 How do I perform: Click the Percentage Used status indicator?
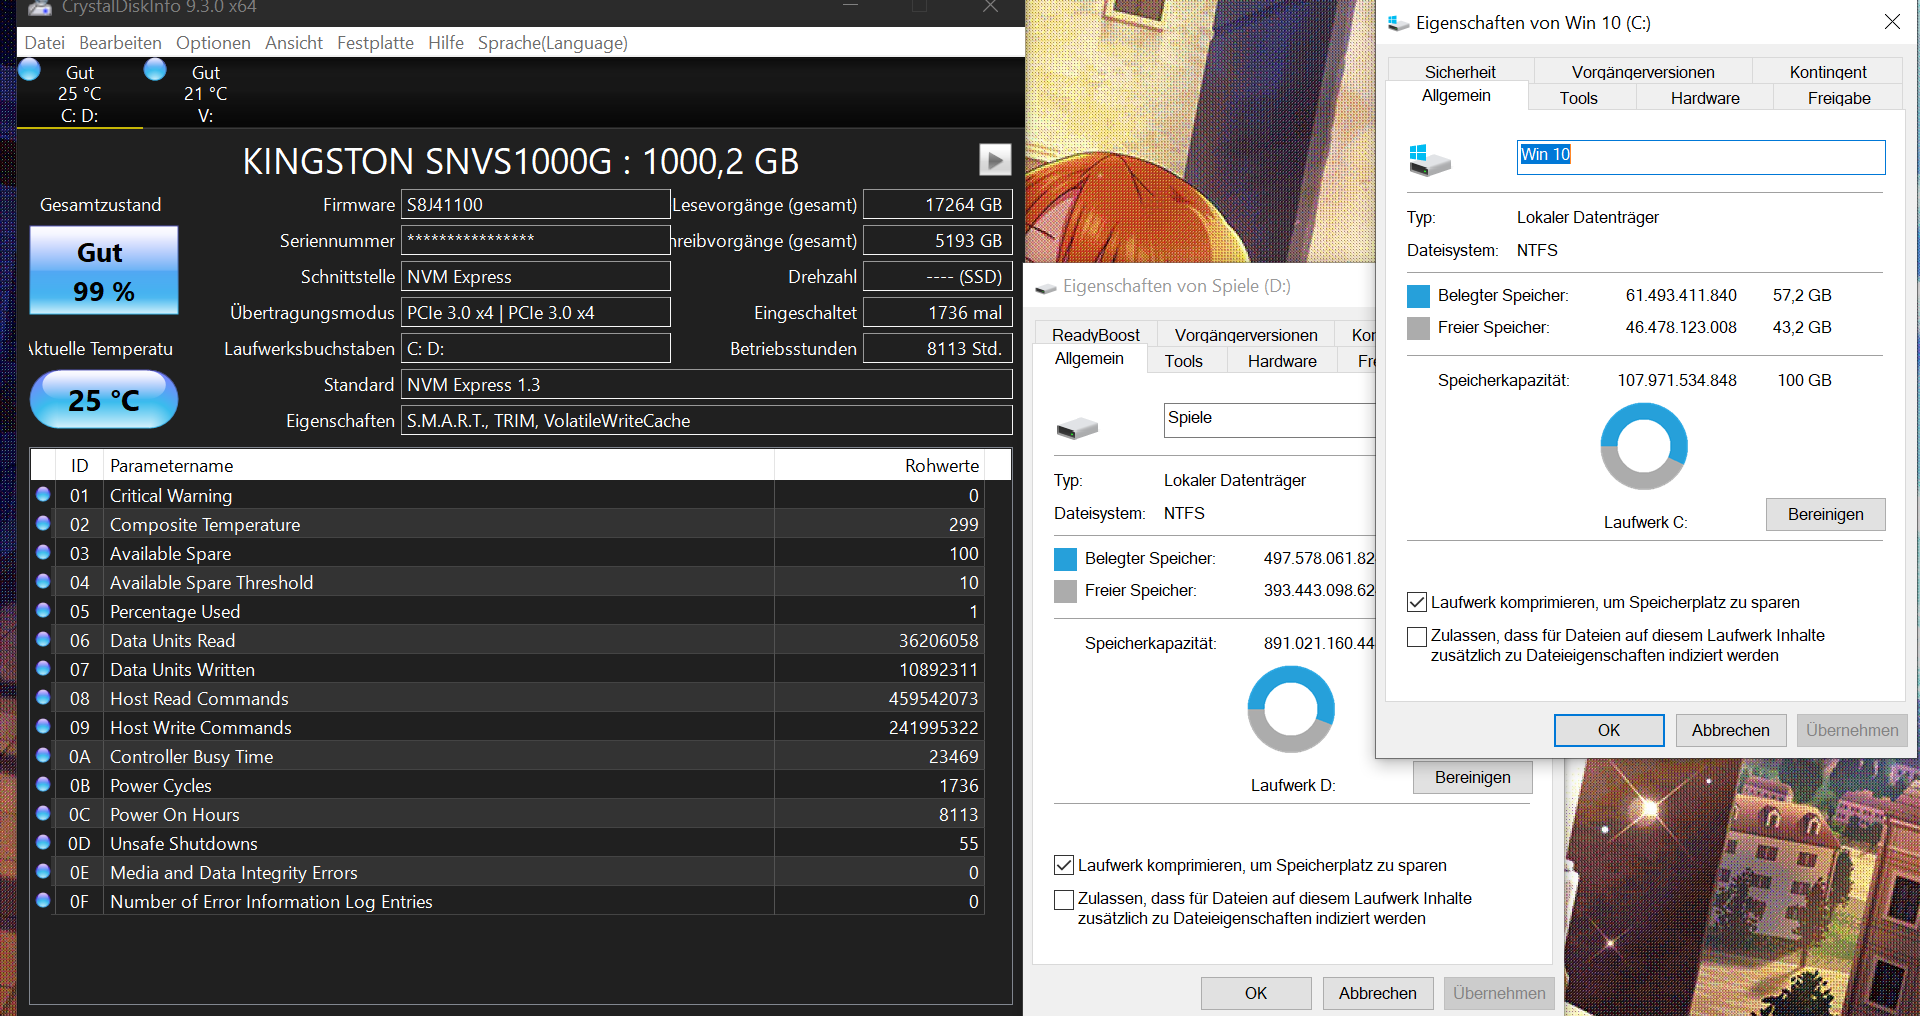(x=43, y=610)
